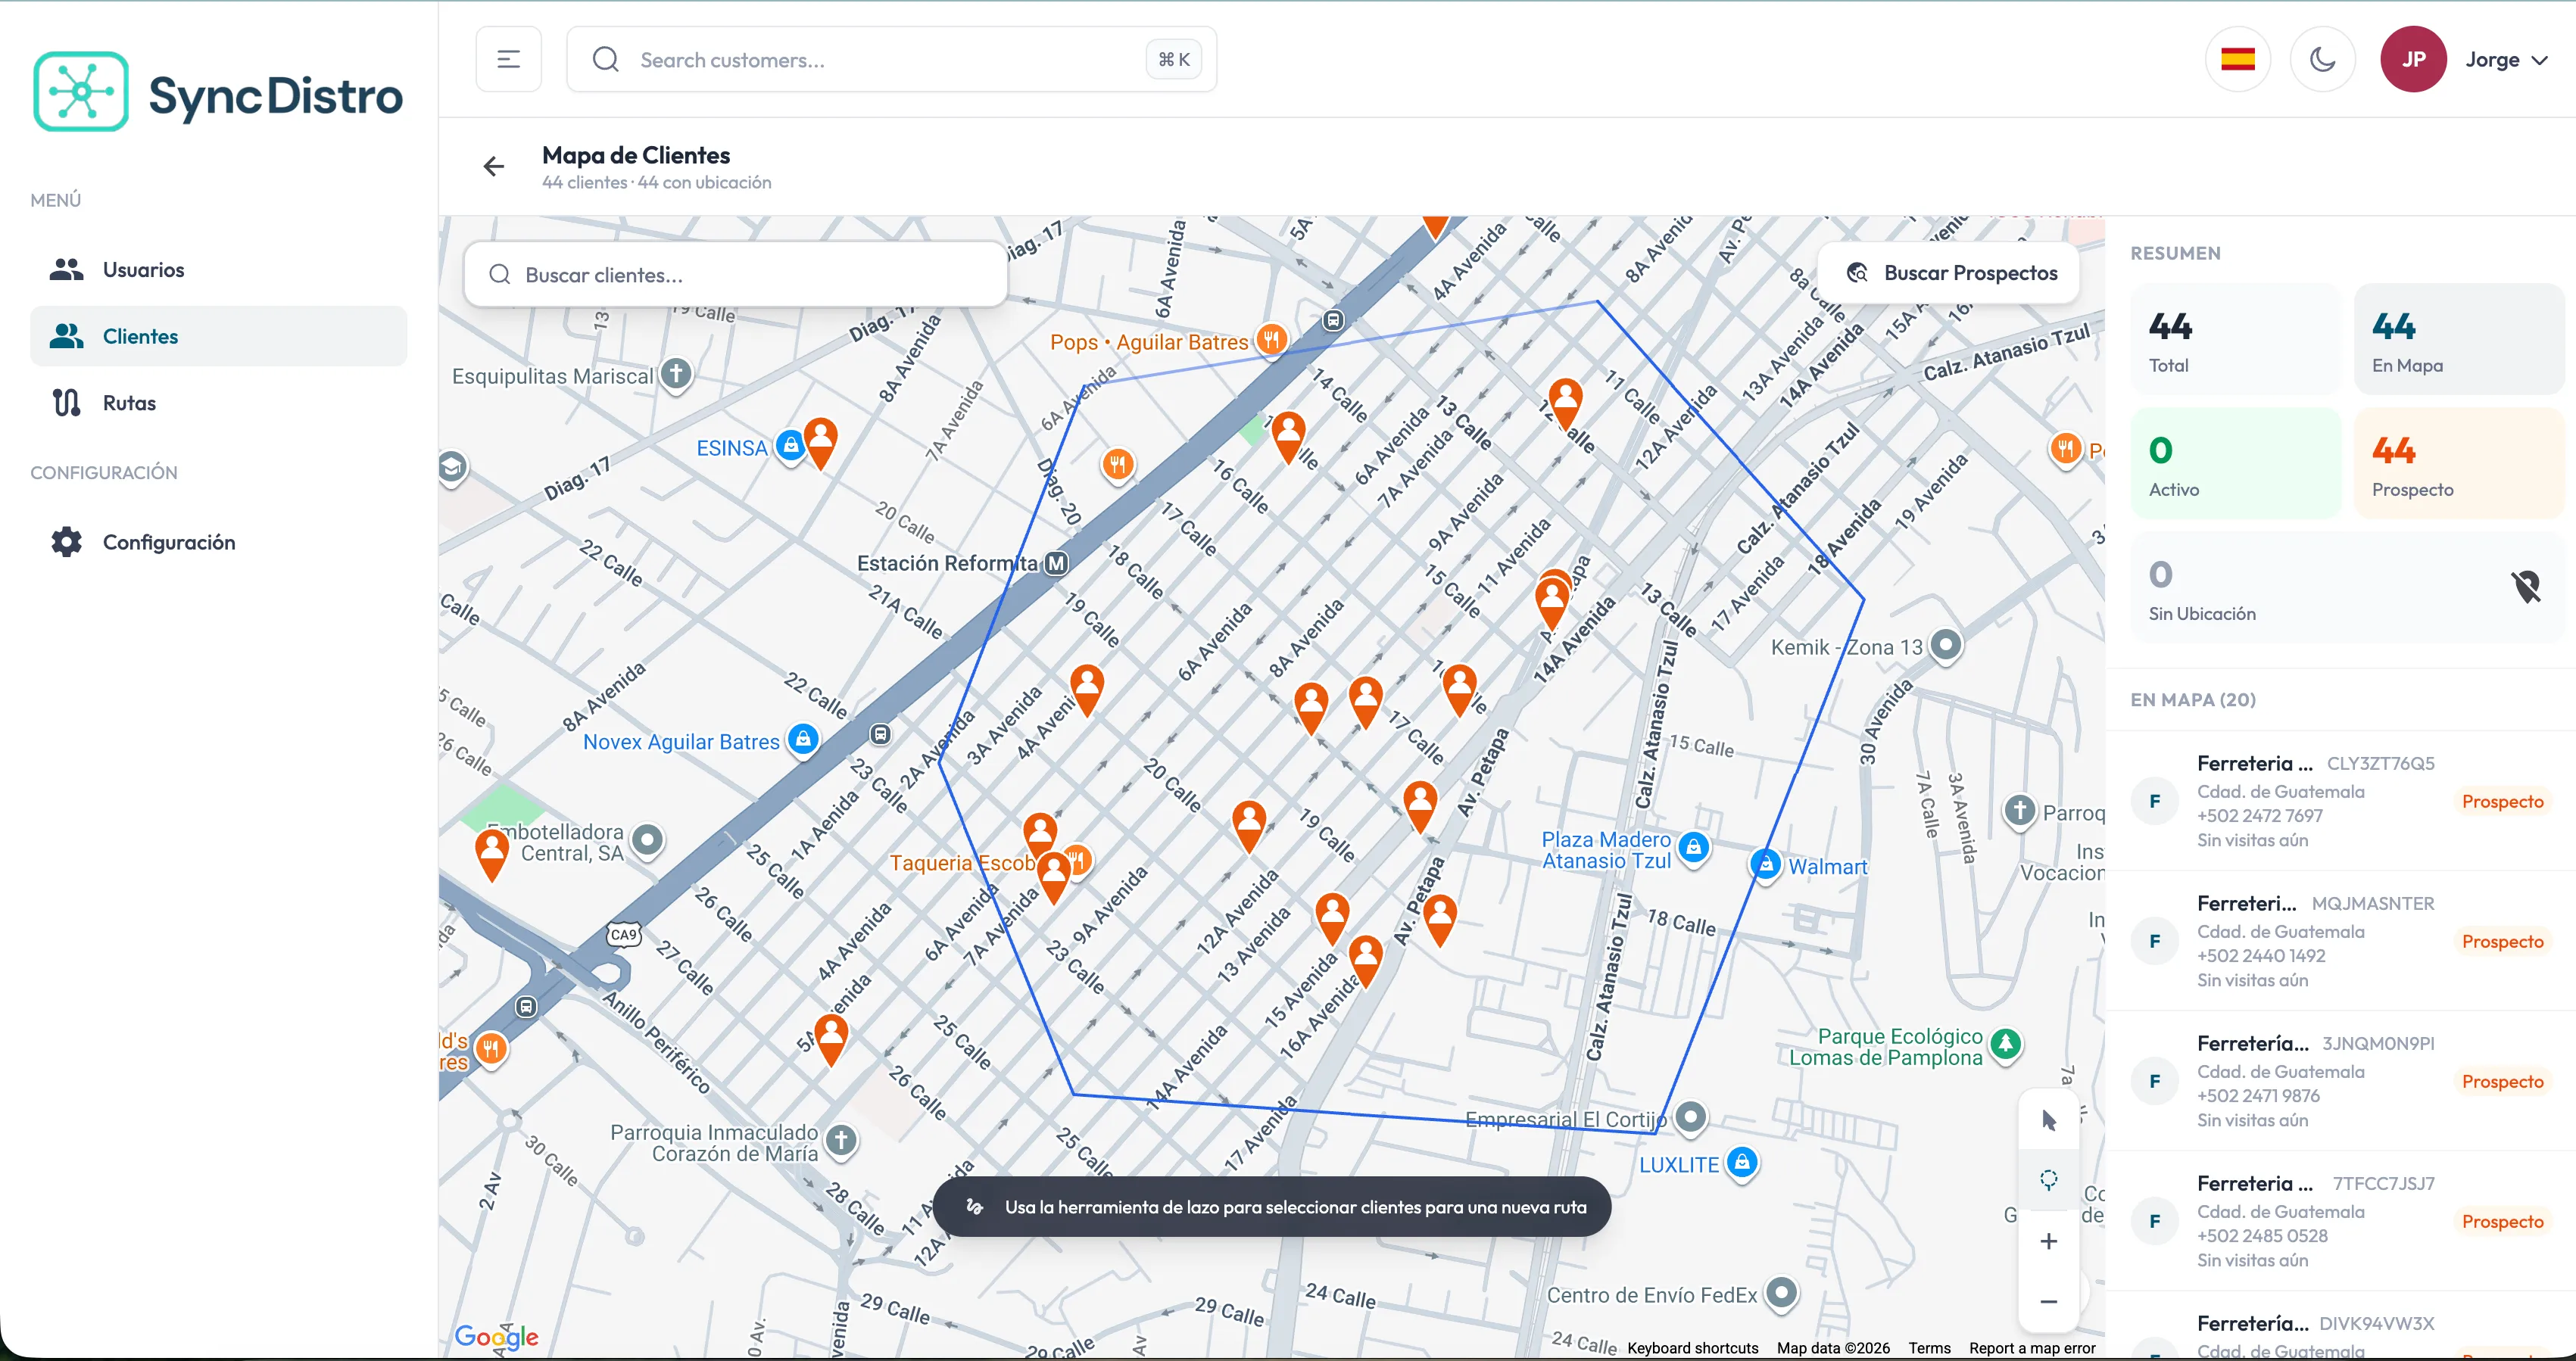The width and height of the screenshot is (2576, 1361).
Task: Click the SyncDistro logo icon
Action: pos(81,92)
